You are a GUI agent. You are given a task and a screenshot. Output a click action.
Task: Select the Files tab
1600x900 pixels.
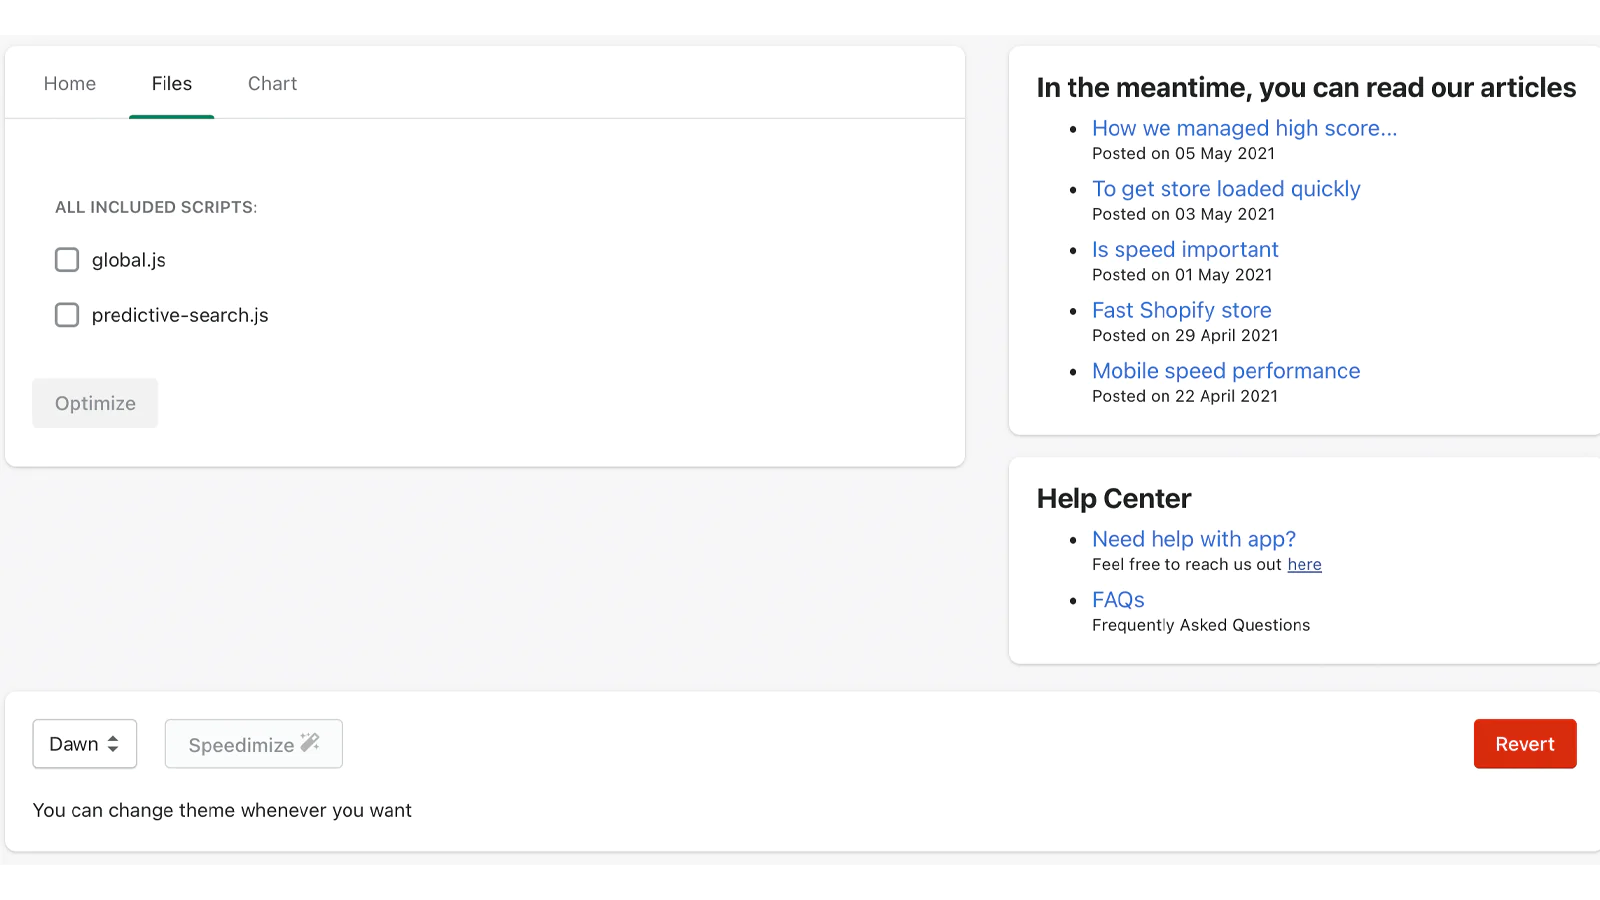(x=172, y=84)
